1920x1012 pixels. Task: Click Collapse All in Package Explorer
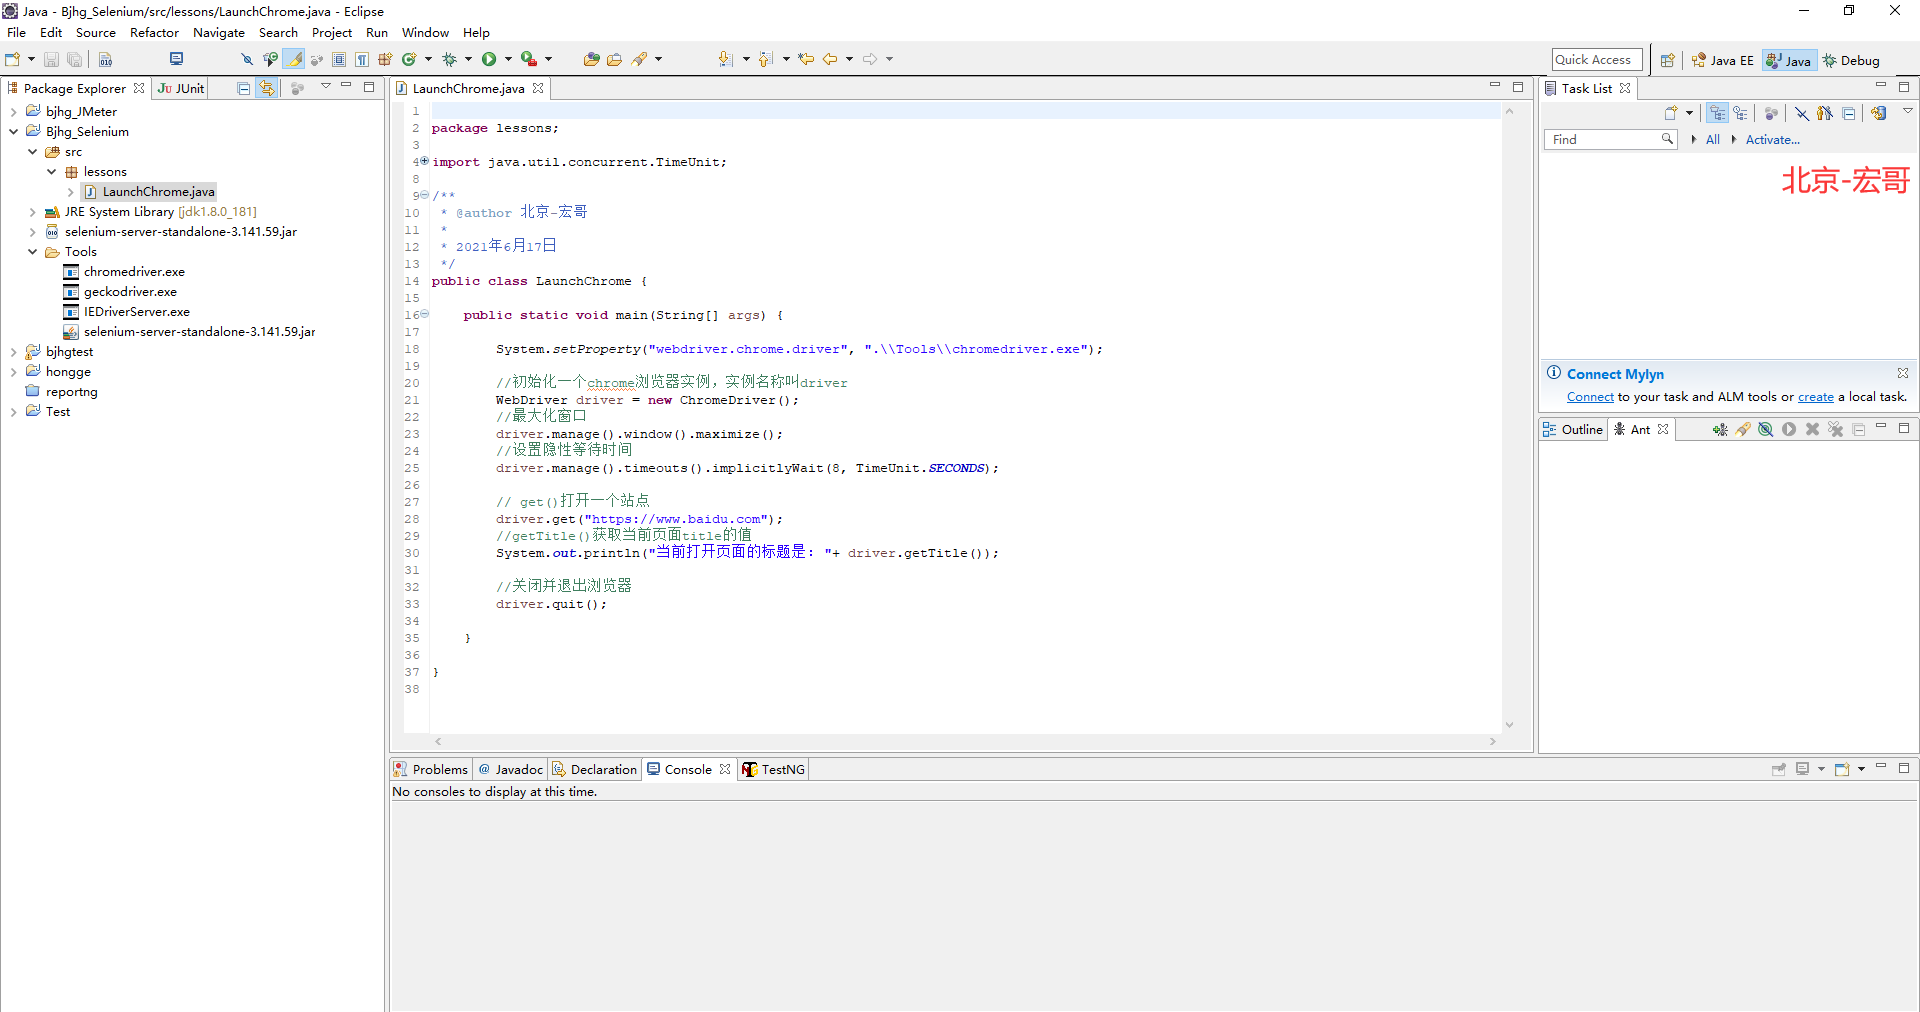click(x=243, y=89)
